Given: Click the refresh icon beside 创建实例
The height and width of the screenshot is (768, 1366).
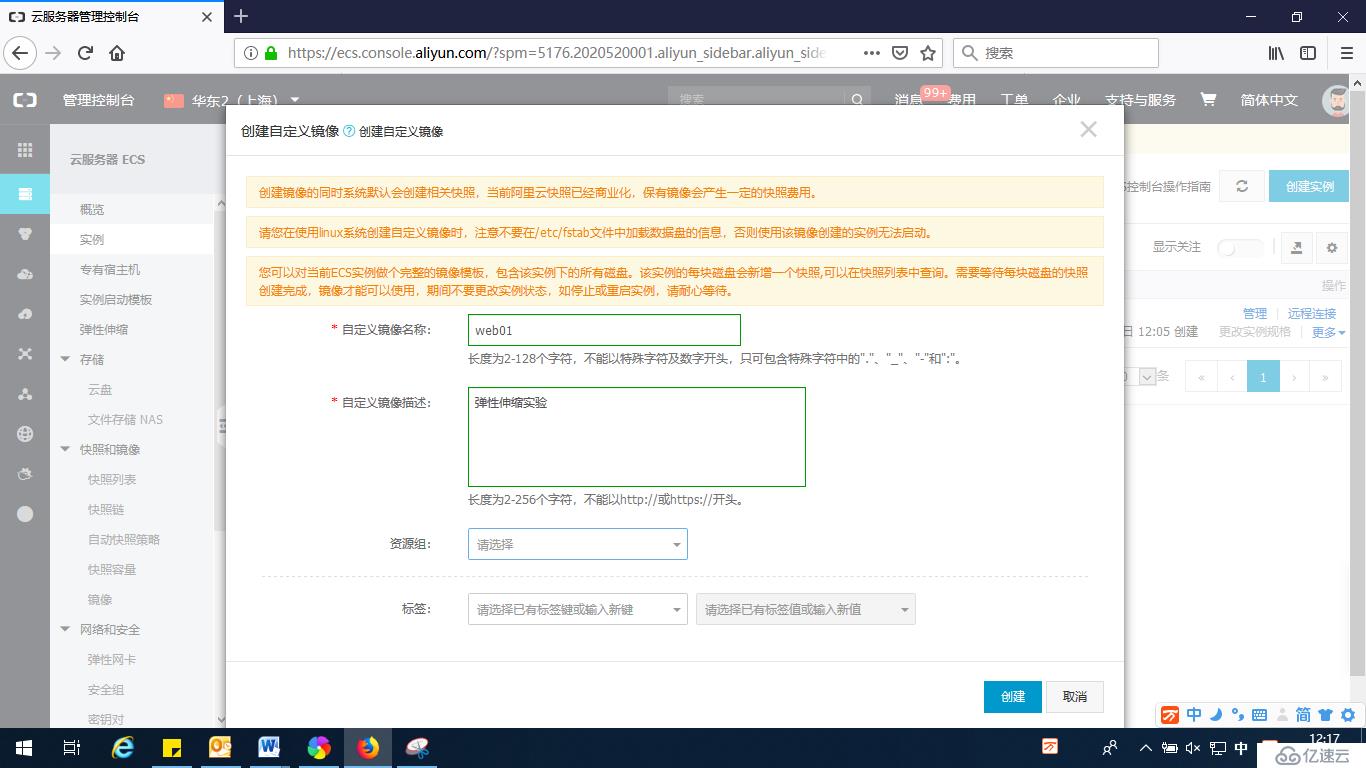Looking at the screenshot, I should [1242, 186].
